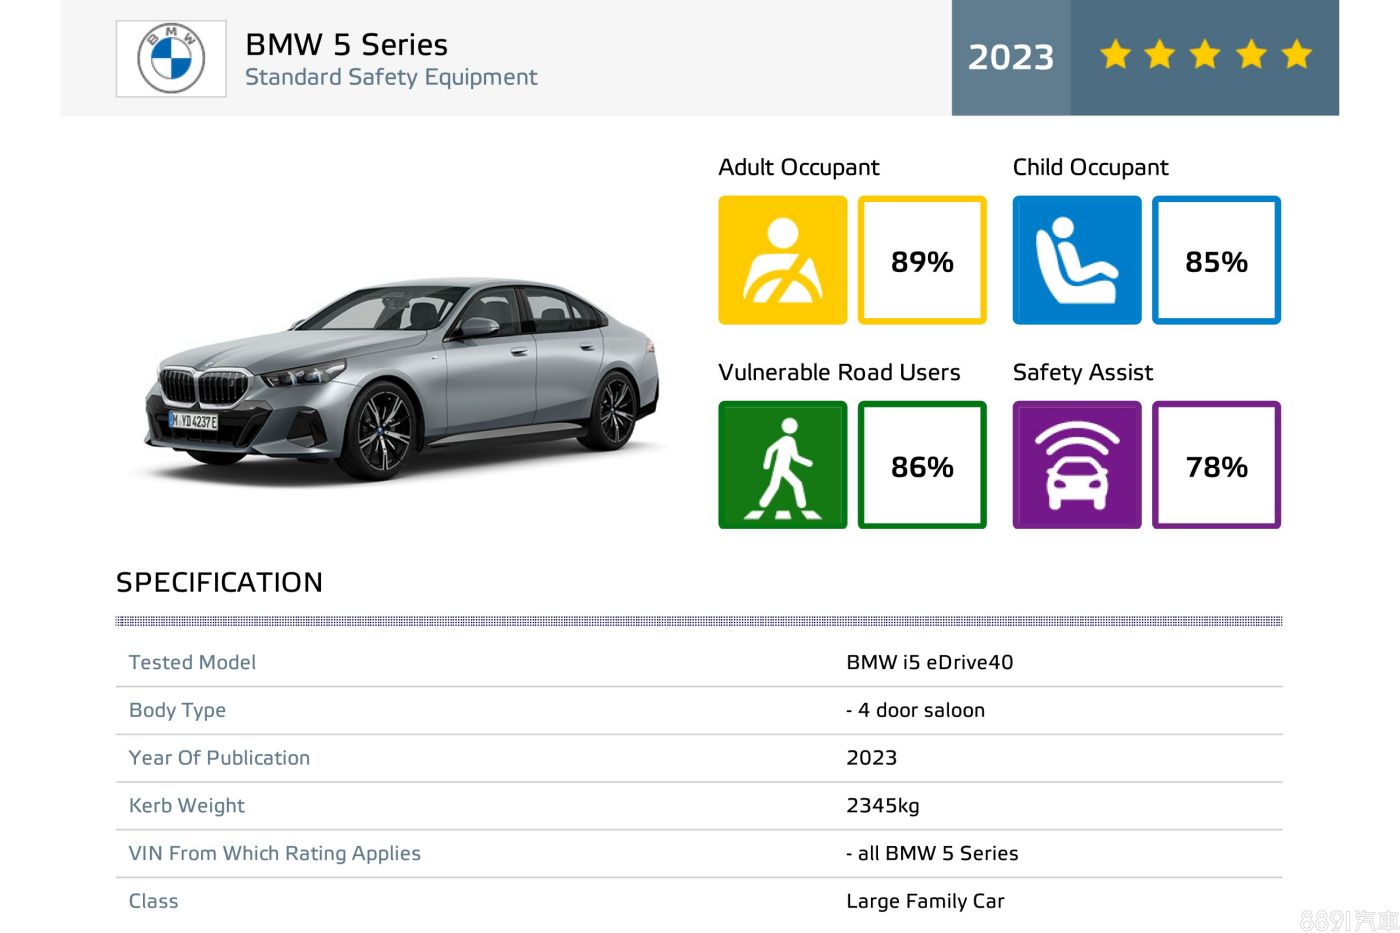Click the yellow Adult Occupant seatbelt icon
This screenshot has height=933, width=1400.
coord(782,260)
